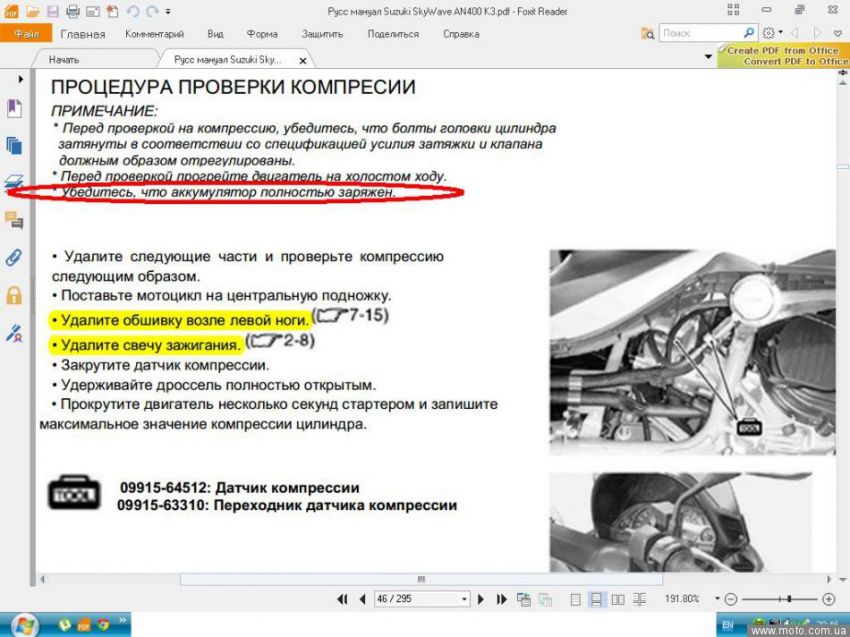The image size is (850, 637).
Task: Click the zoom in plus button
Action: (x=828, y=599)
